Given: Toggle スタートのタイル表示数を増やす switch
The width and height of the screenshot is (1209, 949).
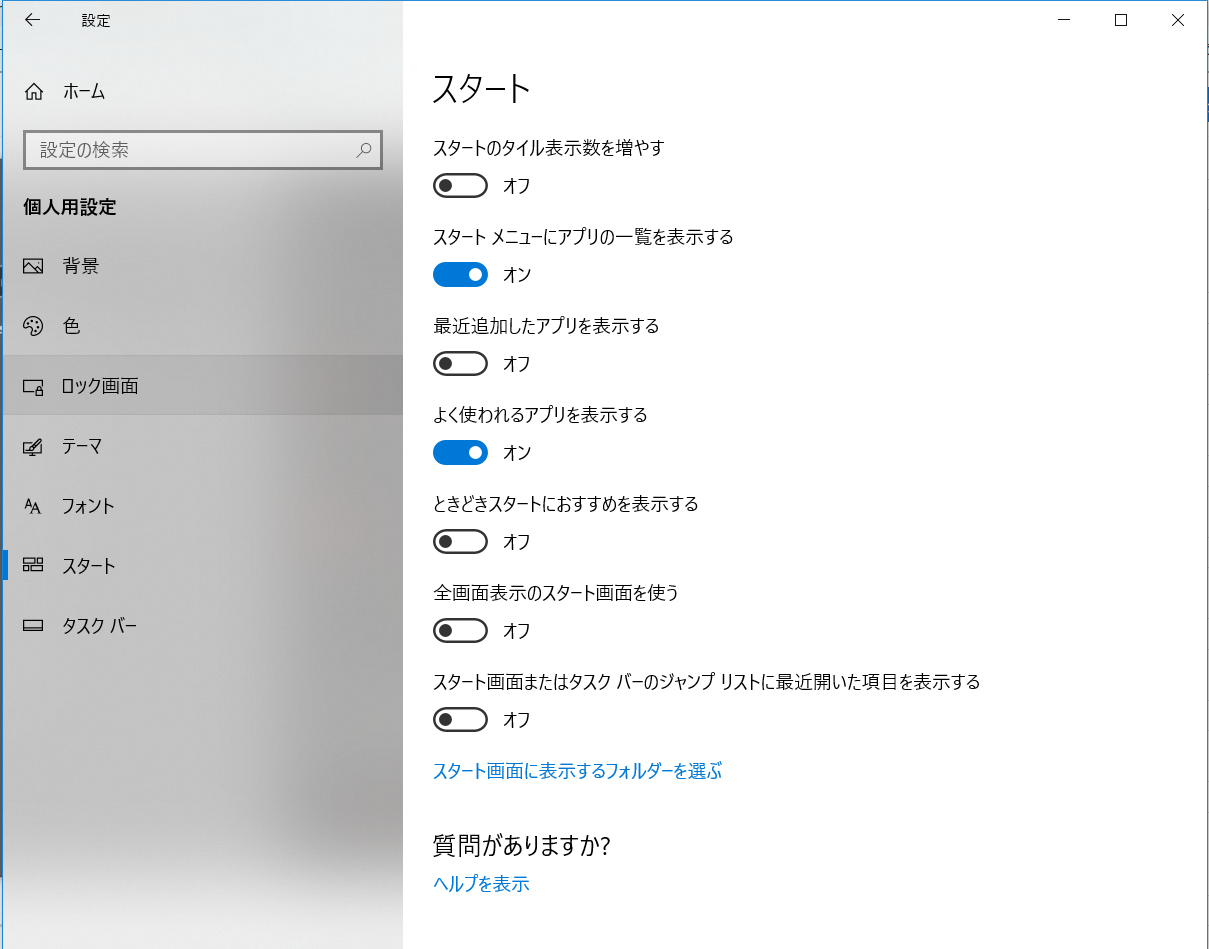Looking at the screenshot, I should point(460,186).
